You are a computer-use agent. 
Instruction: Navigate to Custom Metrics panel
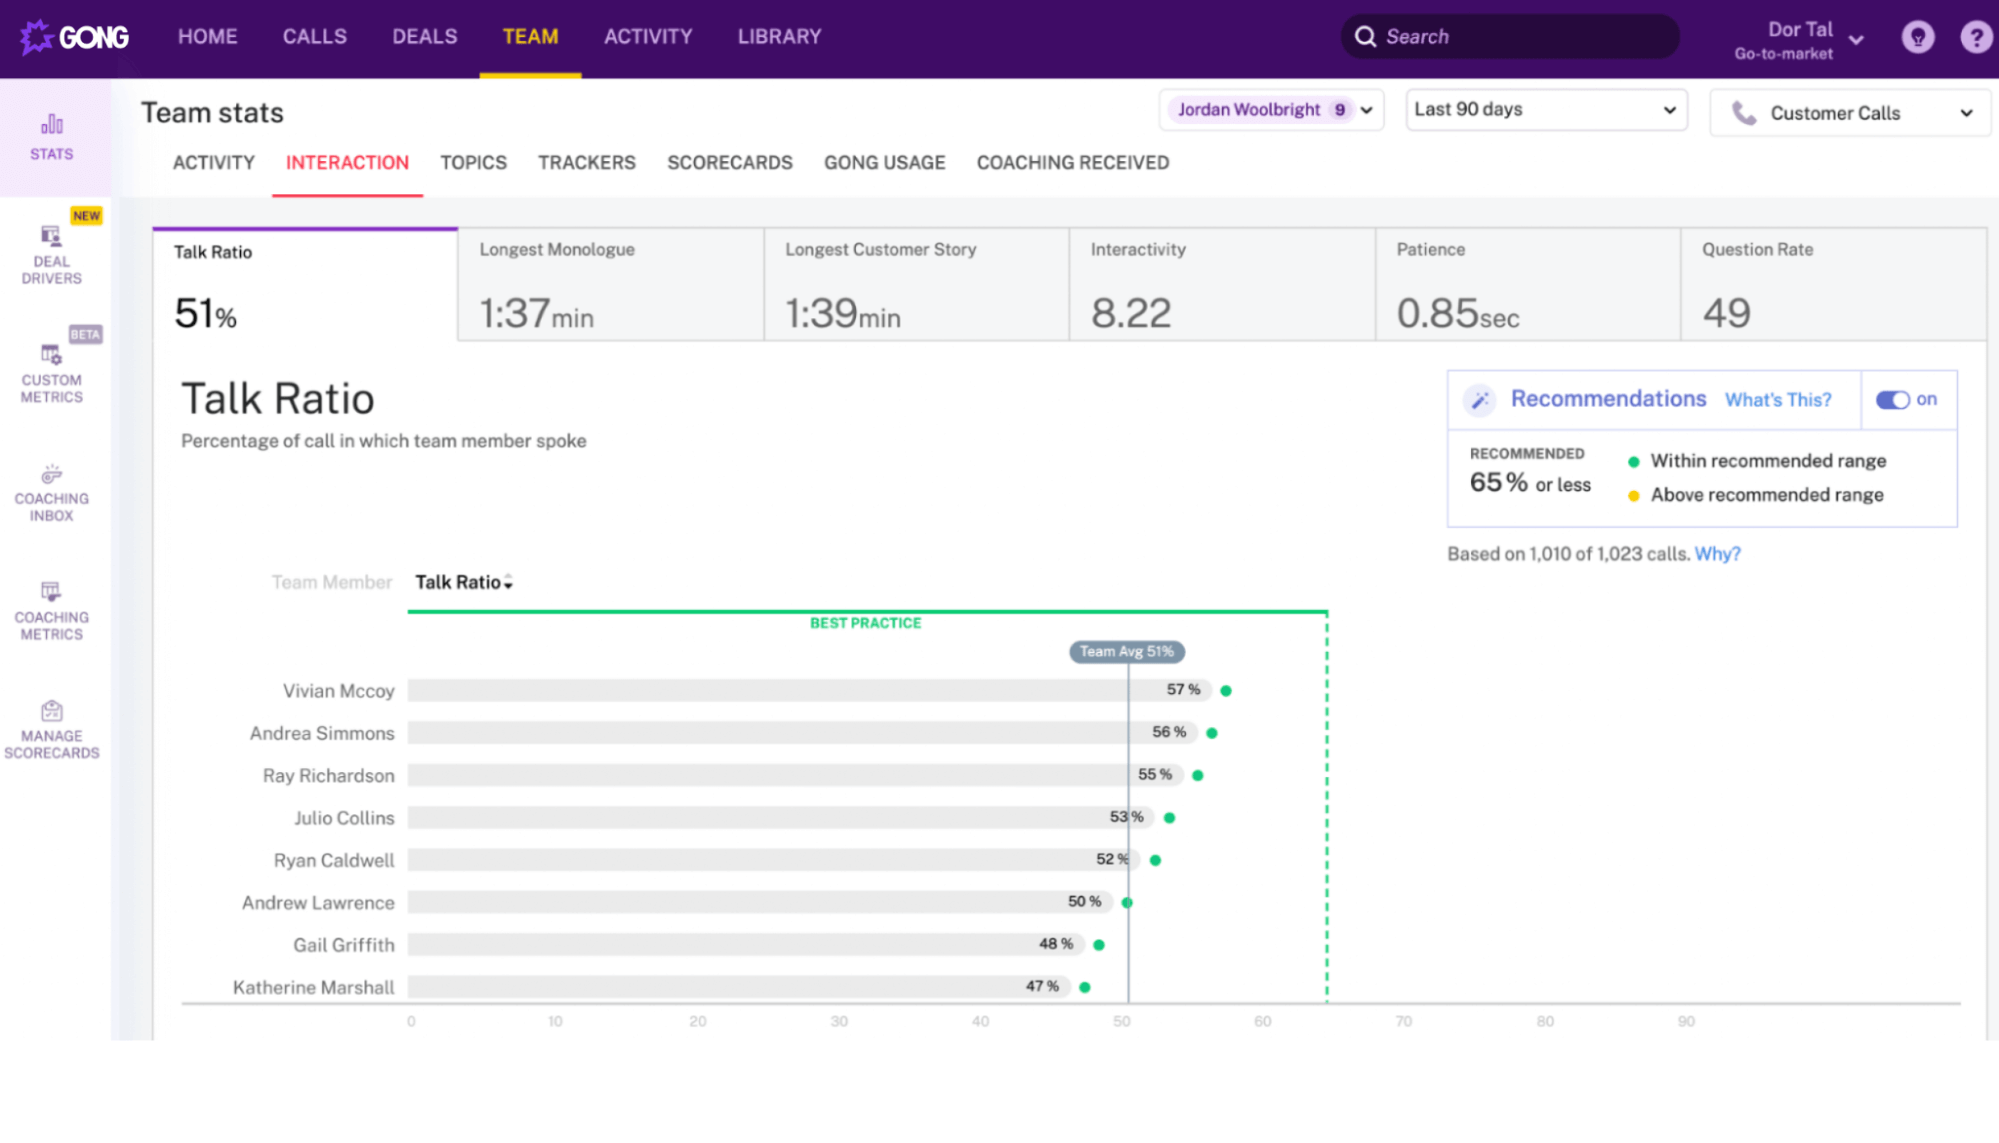coord(52,372)
